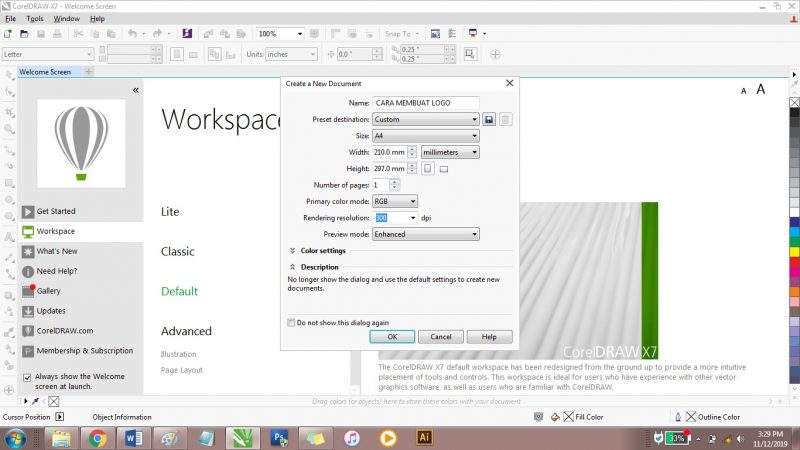Click the Search content icon in toolbar
Screen dimensions: 800x450
pos(187,34)
